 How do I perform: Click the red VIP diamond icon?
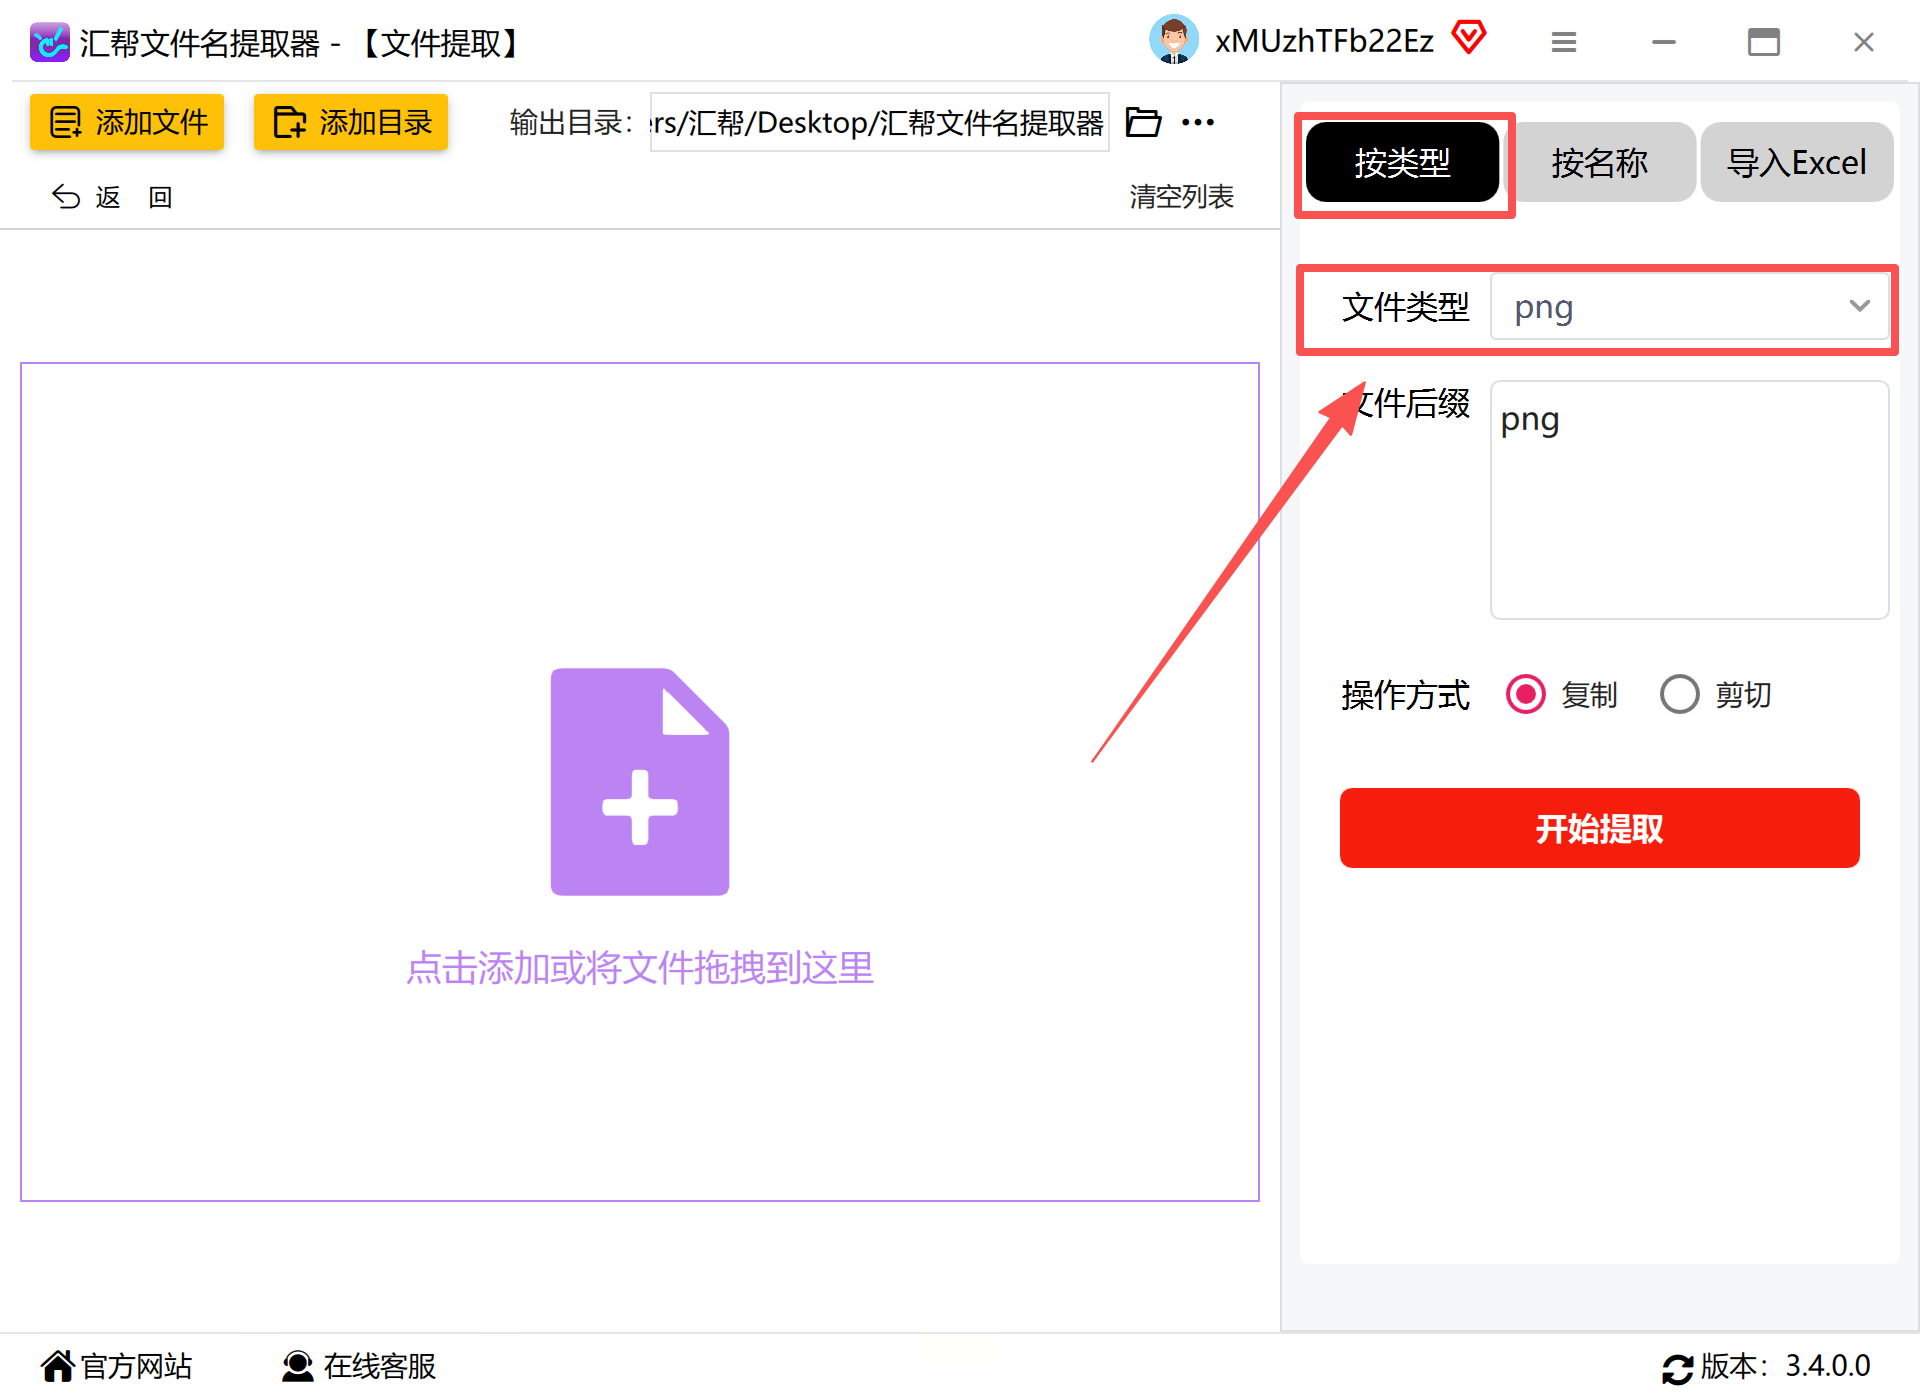pos(1468,38)
